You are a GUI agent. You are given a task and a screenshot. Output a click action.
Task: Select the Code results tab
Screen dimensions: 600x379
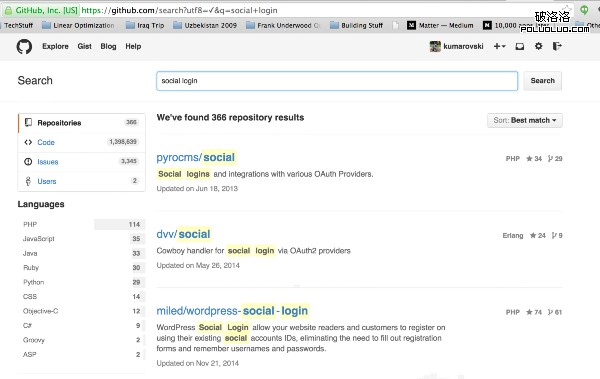coord(82,142)
